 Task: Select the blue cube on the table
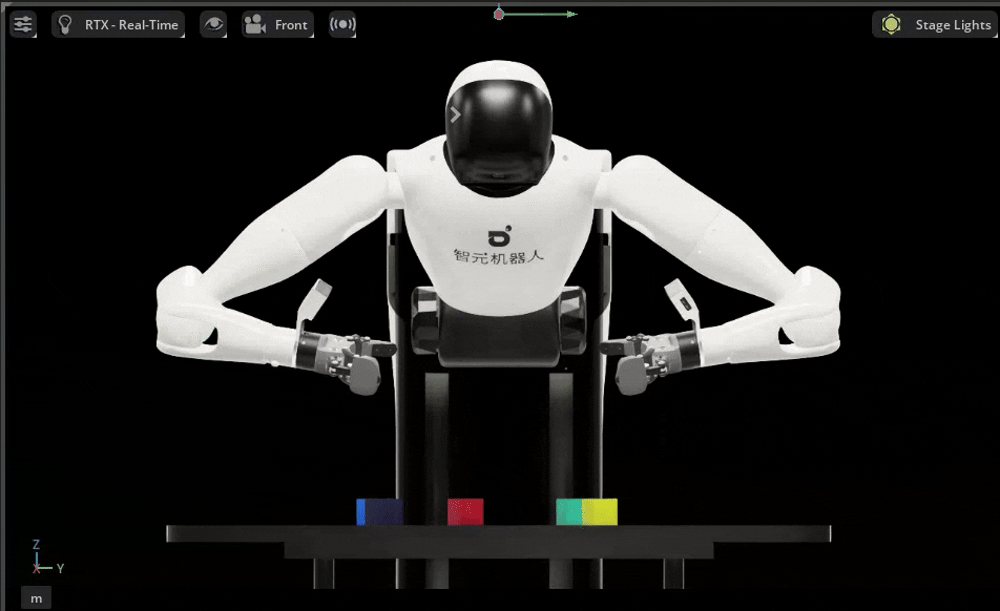coord(379,512)
